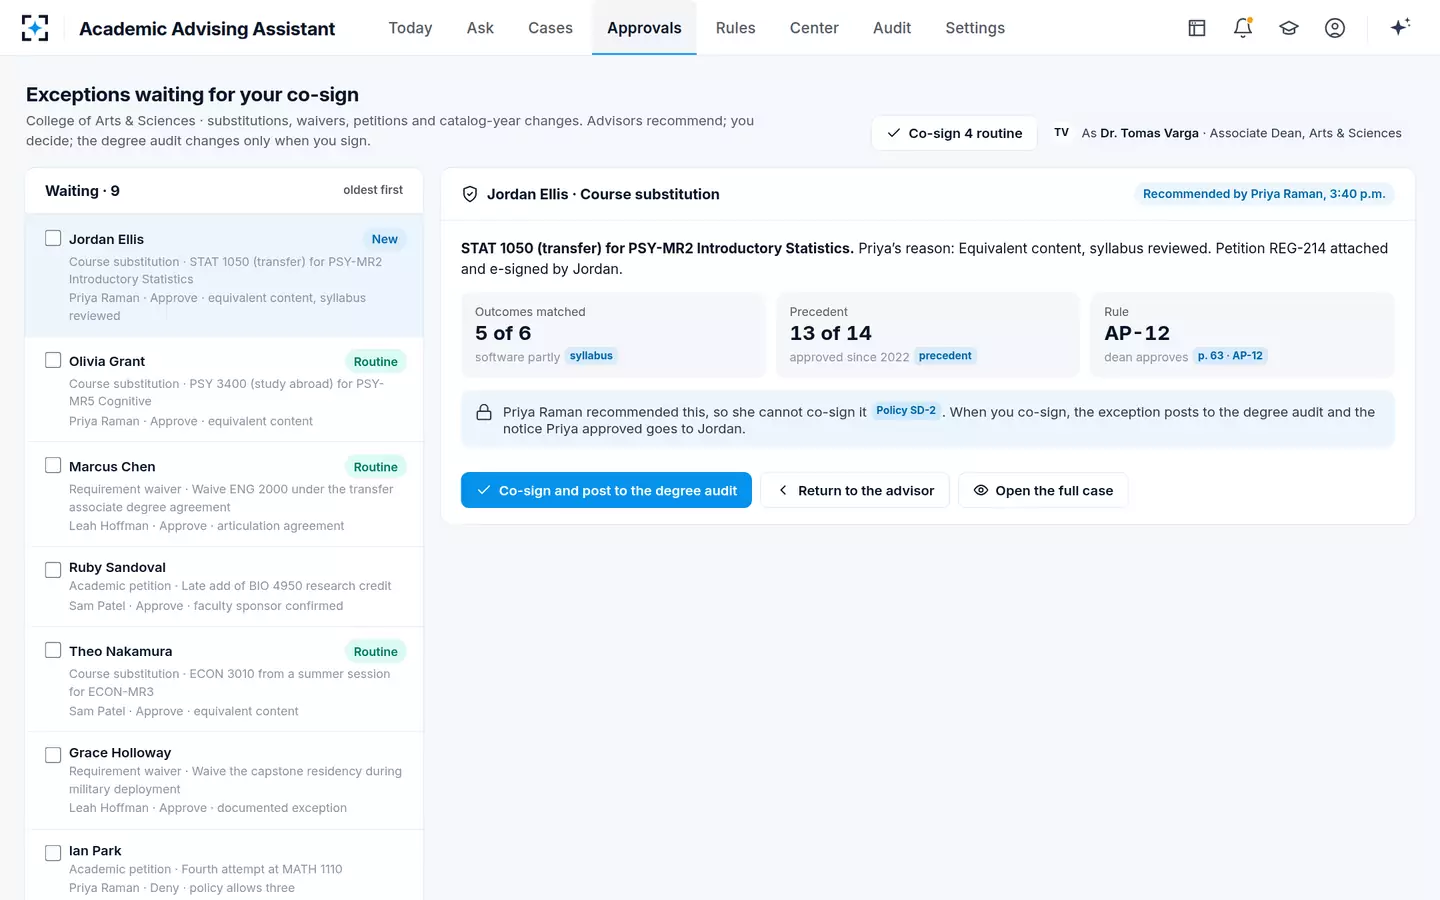Open the Audit tab
The height and width of the screenshot is (900, 1440).
tap(892, 28)
